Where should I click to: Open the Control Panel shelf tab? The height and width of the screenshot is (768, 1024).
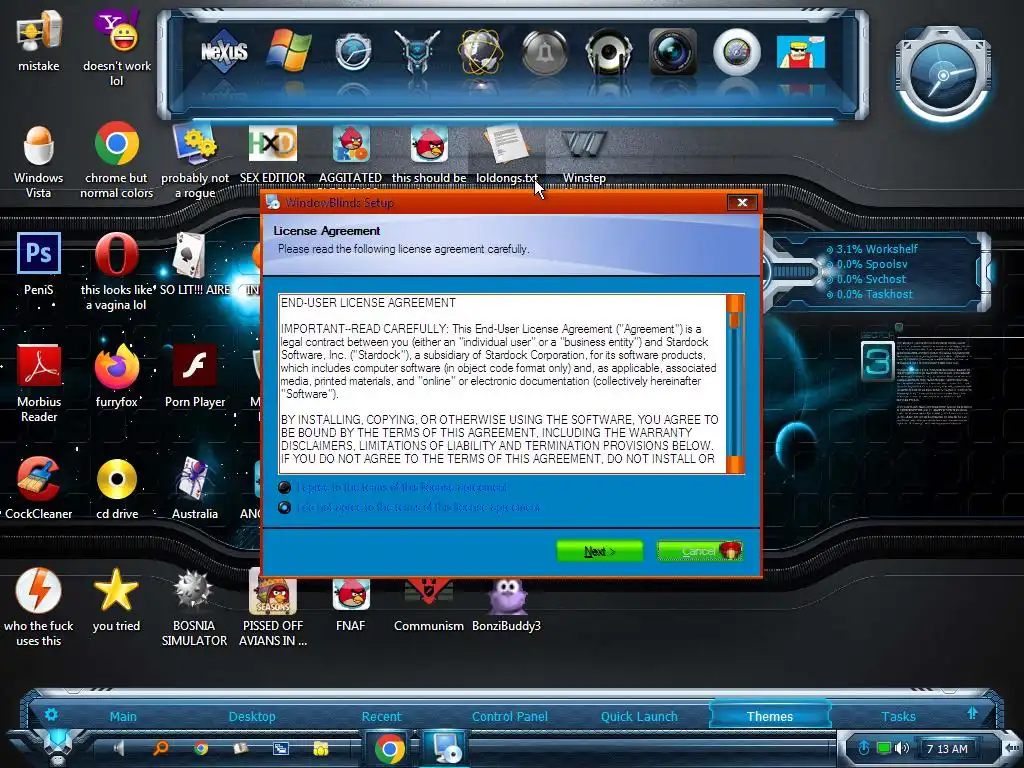(x=510, y=716)
